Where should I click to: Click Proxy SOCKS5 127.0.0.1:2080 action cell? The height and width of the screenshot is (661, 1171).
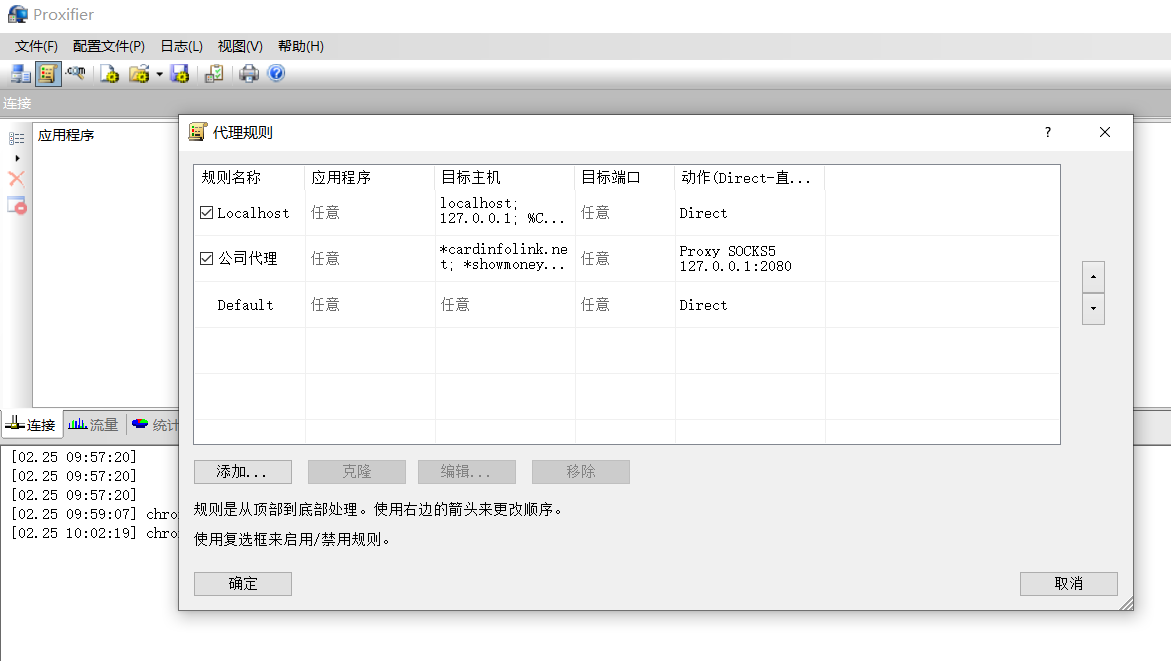point(750,258)
